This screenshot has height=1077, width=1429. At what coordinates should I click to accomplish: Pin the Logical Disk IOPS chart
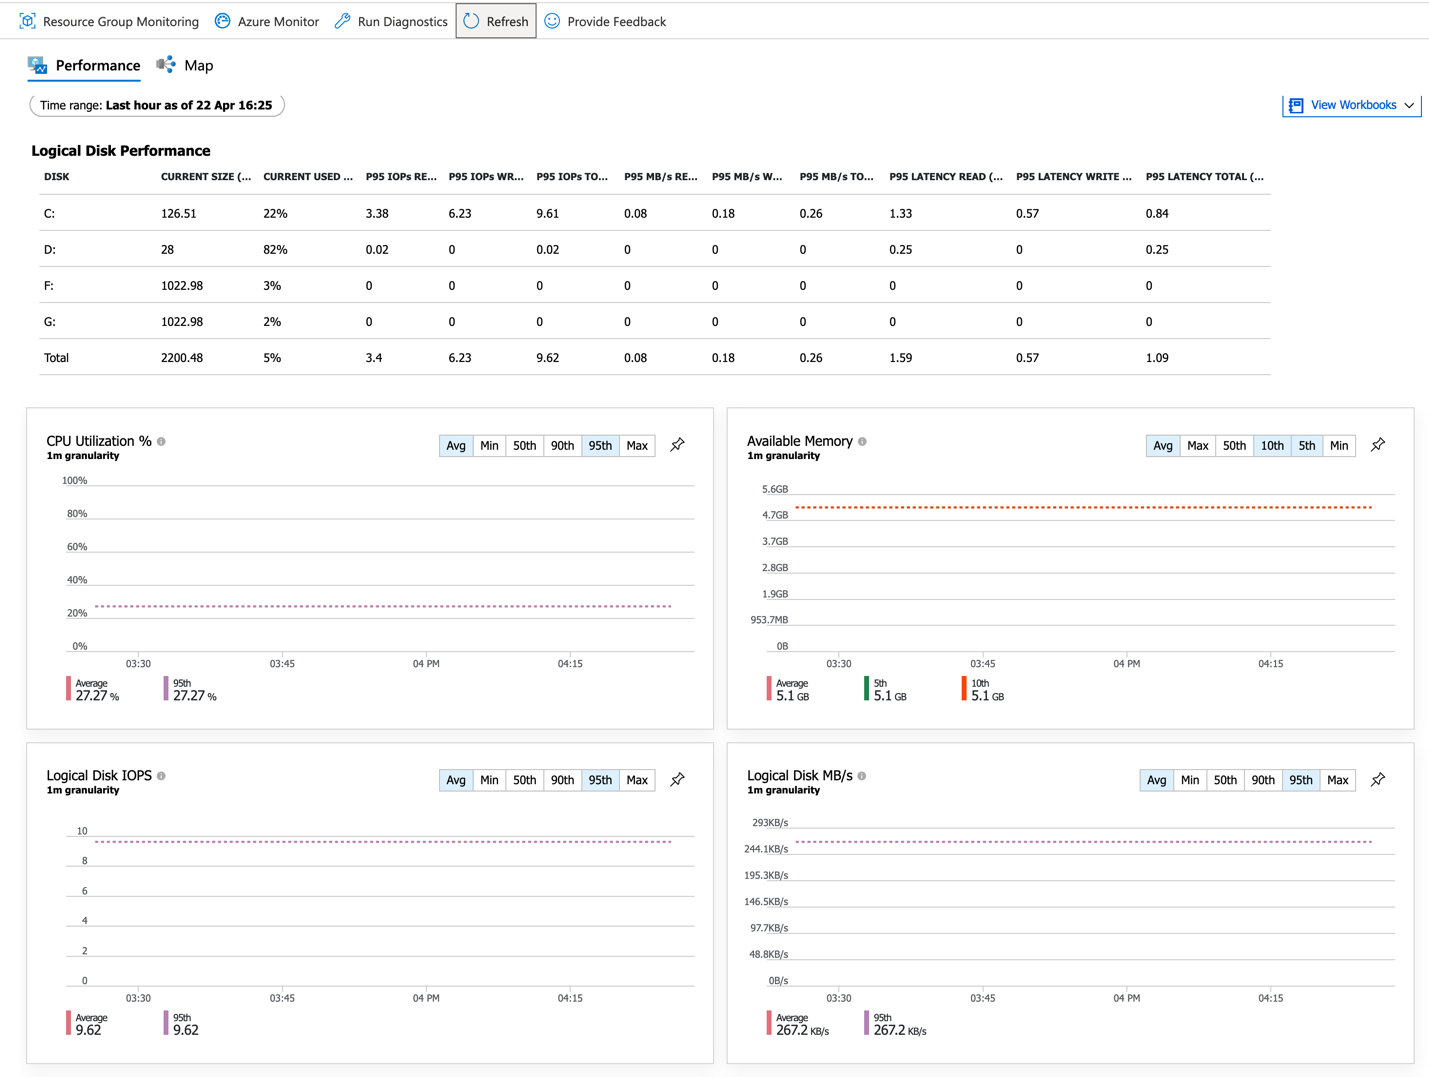(678, 780)
